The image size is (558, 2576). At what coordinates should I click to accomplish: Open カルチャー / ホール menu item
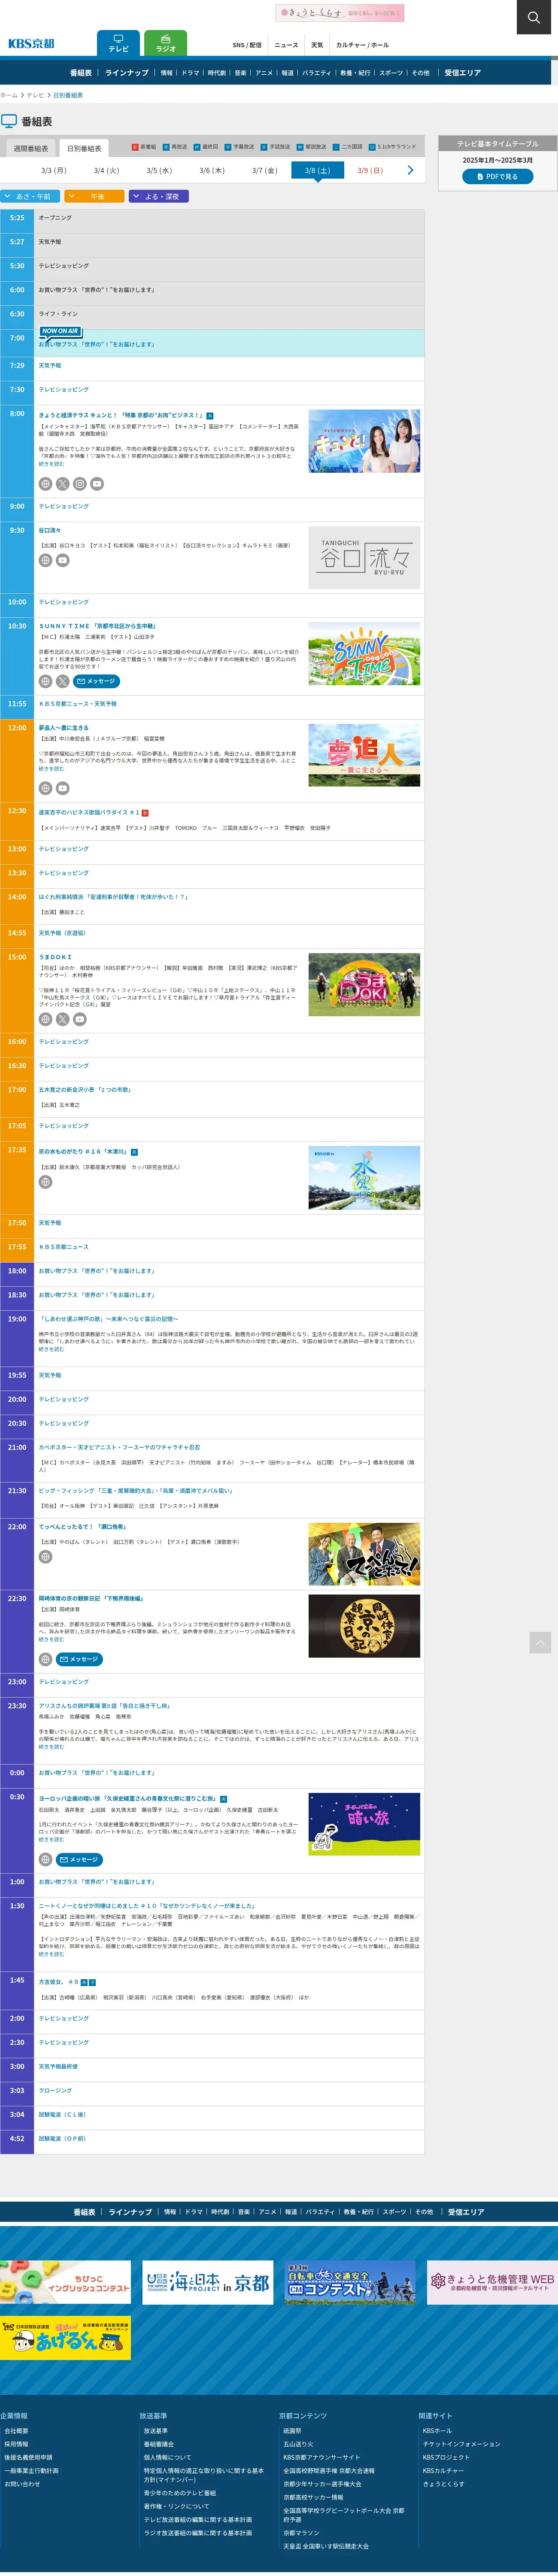(362, 45)
